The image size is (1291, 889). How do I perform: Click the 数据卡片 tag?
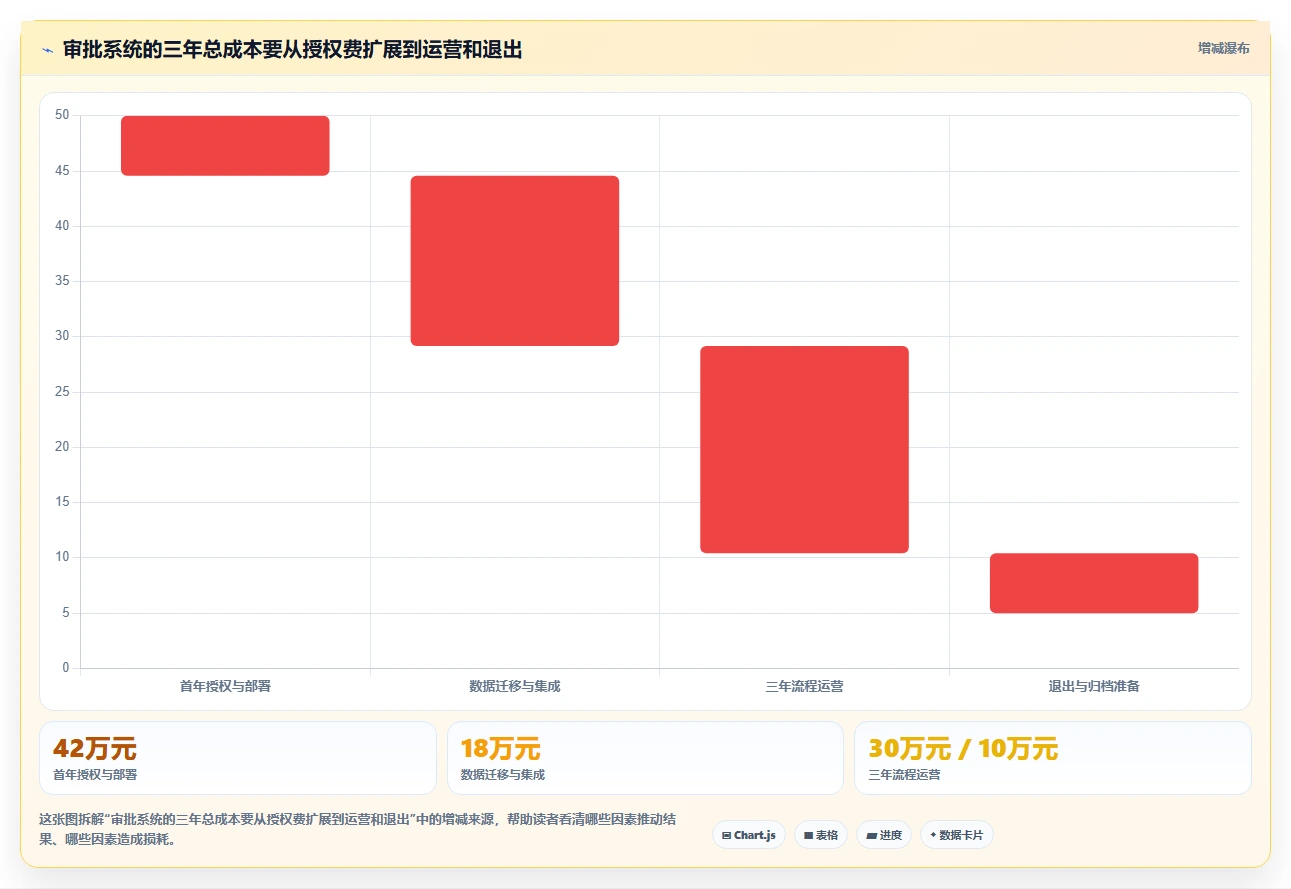[957, 835]
